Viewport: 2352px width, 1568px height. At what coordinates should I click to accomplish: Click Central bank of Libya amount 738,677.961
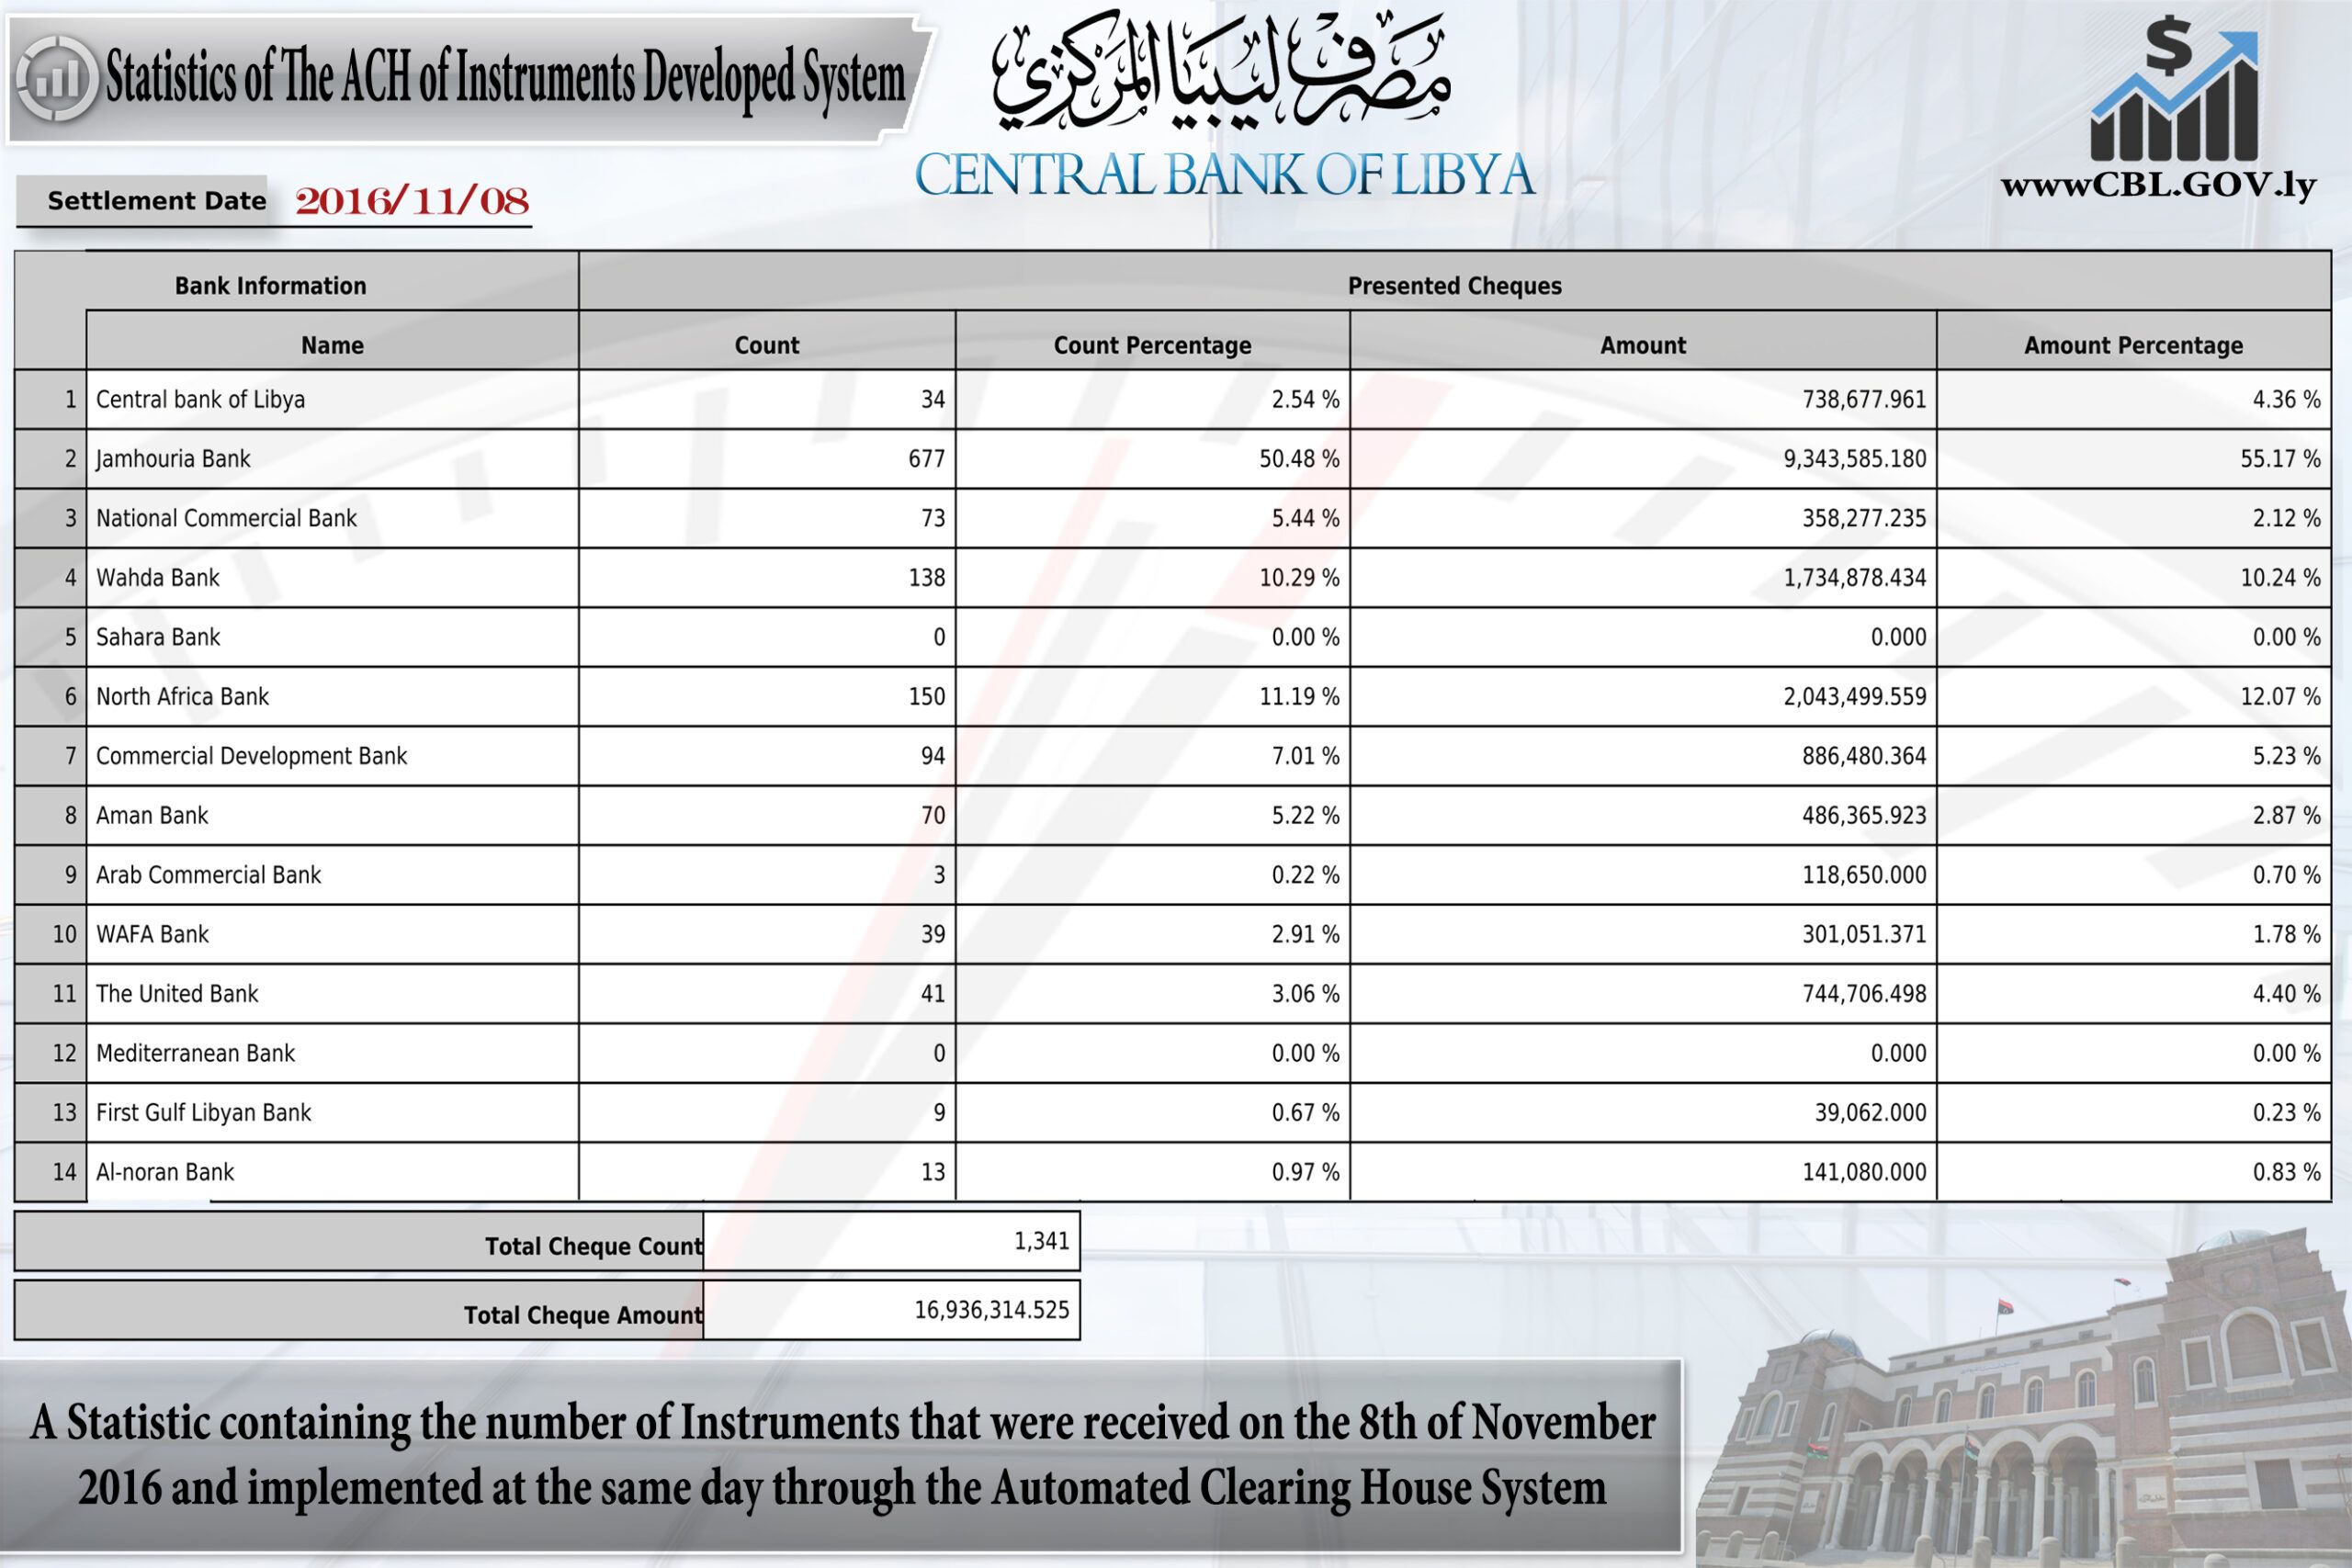click(x=1864, y=399)
